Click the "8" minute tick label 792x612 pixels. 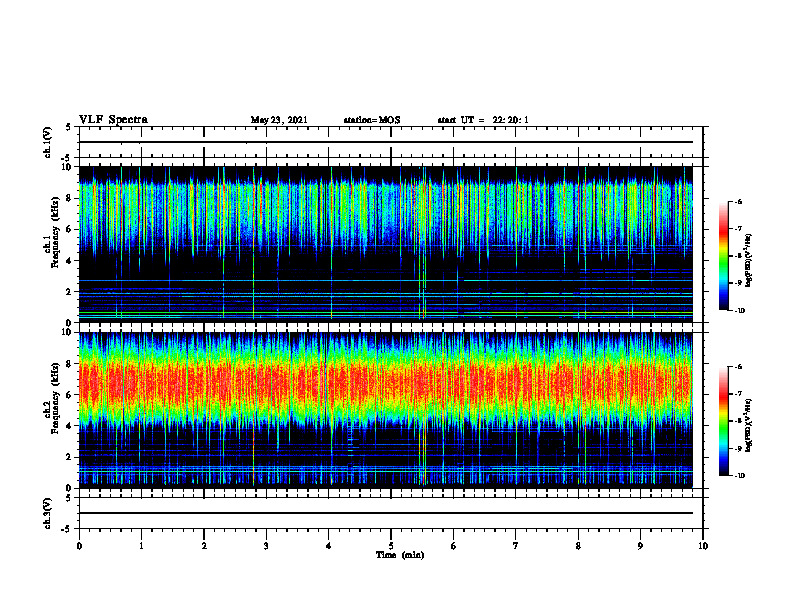tap(578, 546)
